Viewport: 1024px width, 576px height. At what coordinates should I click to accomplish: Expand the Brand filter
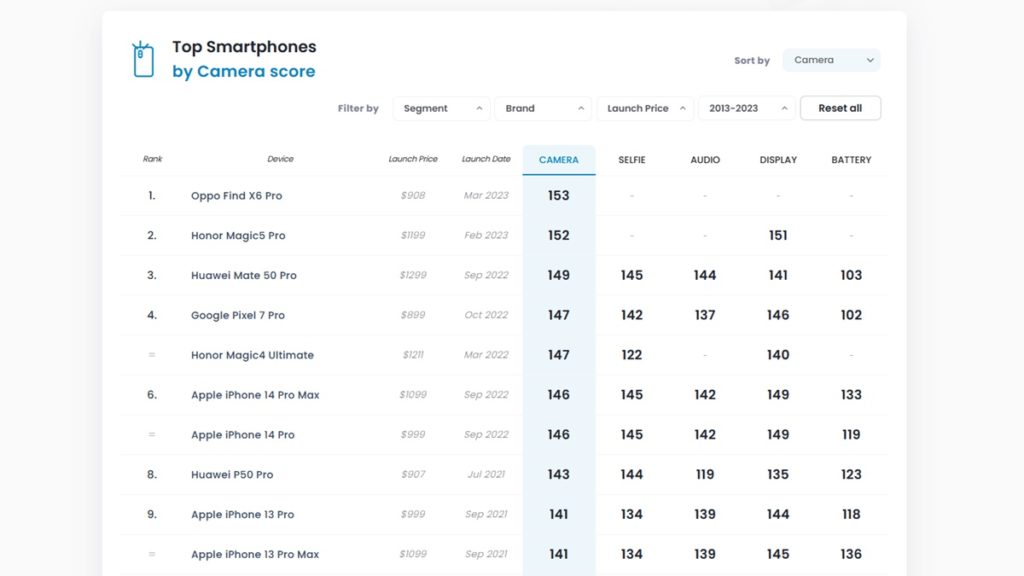[x=543, y=108]
